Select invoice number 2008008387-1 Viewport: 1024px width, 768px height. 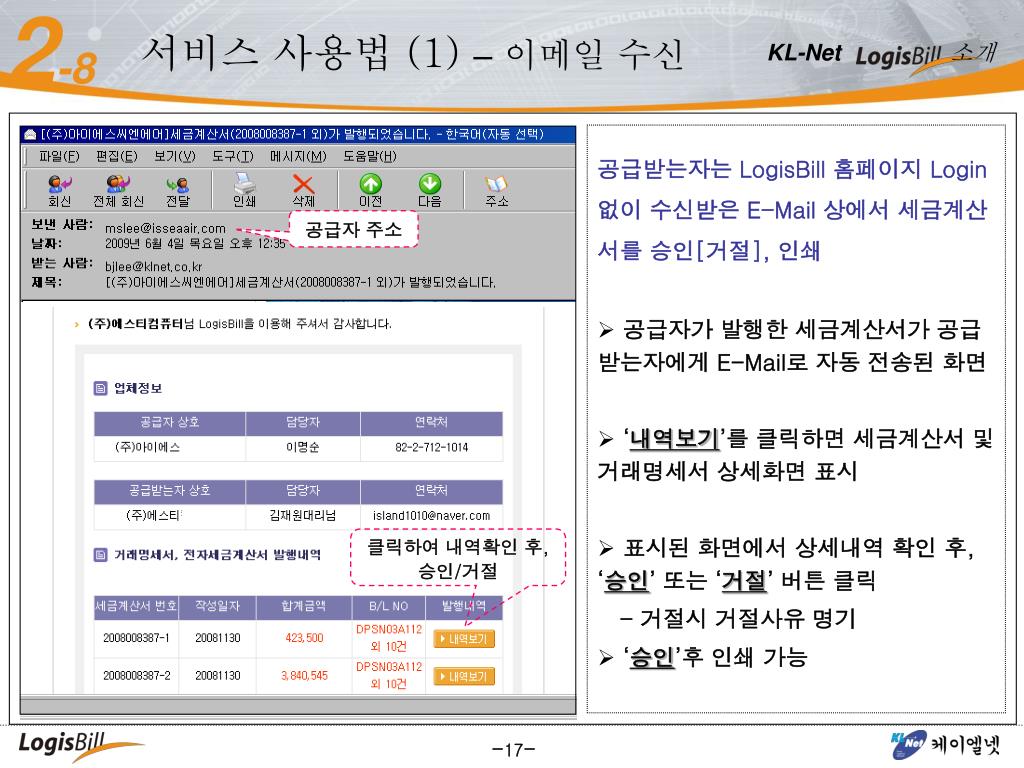pos(136,637)
